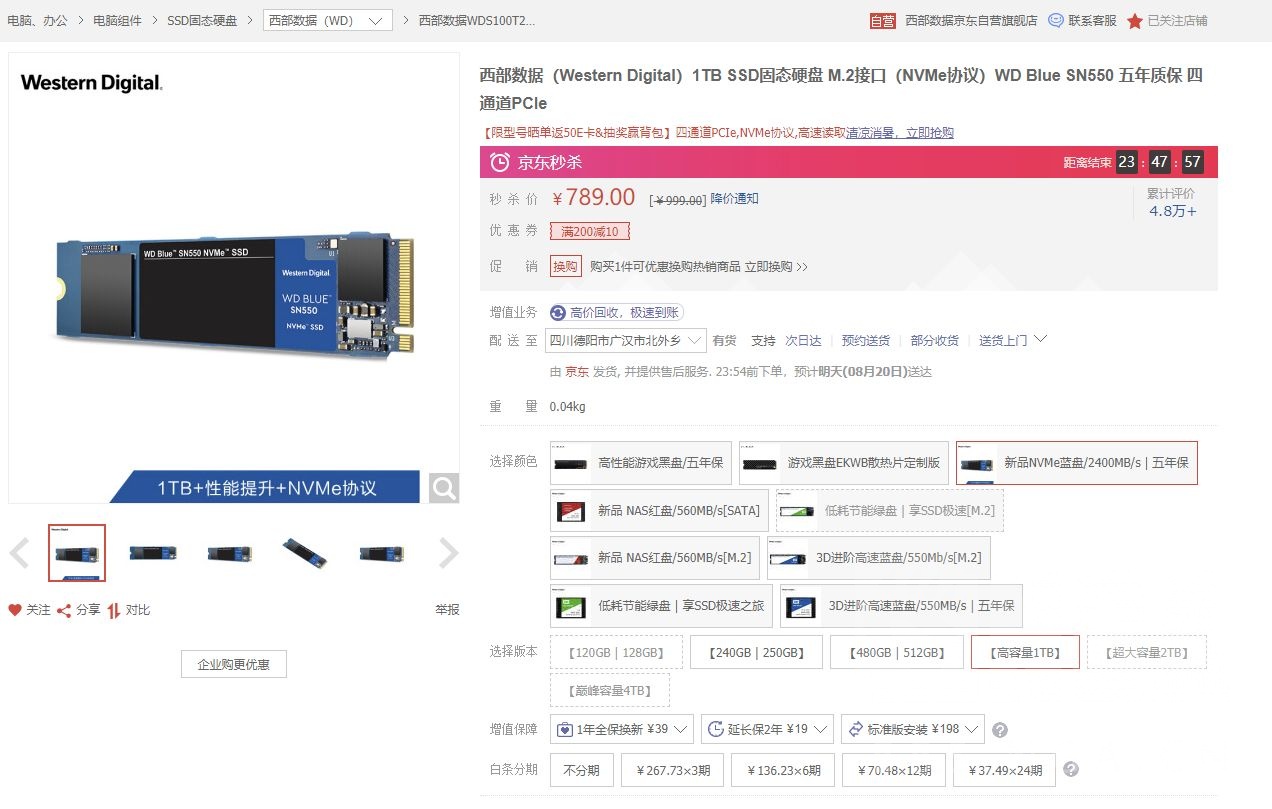1272x809 pixels.
Task: Select the 不分期 installment option
Action: click(x=581, y=770)
